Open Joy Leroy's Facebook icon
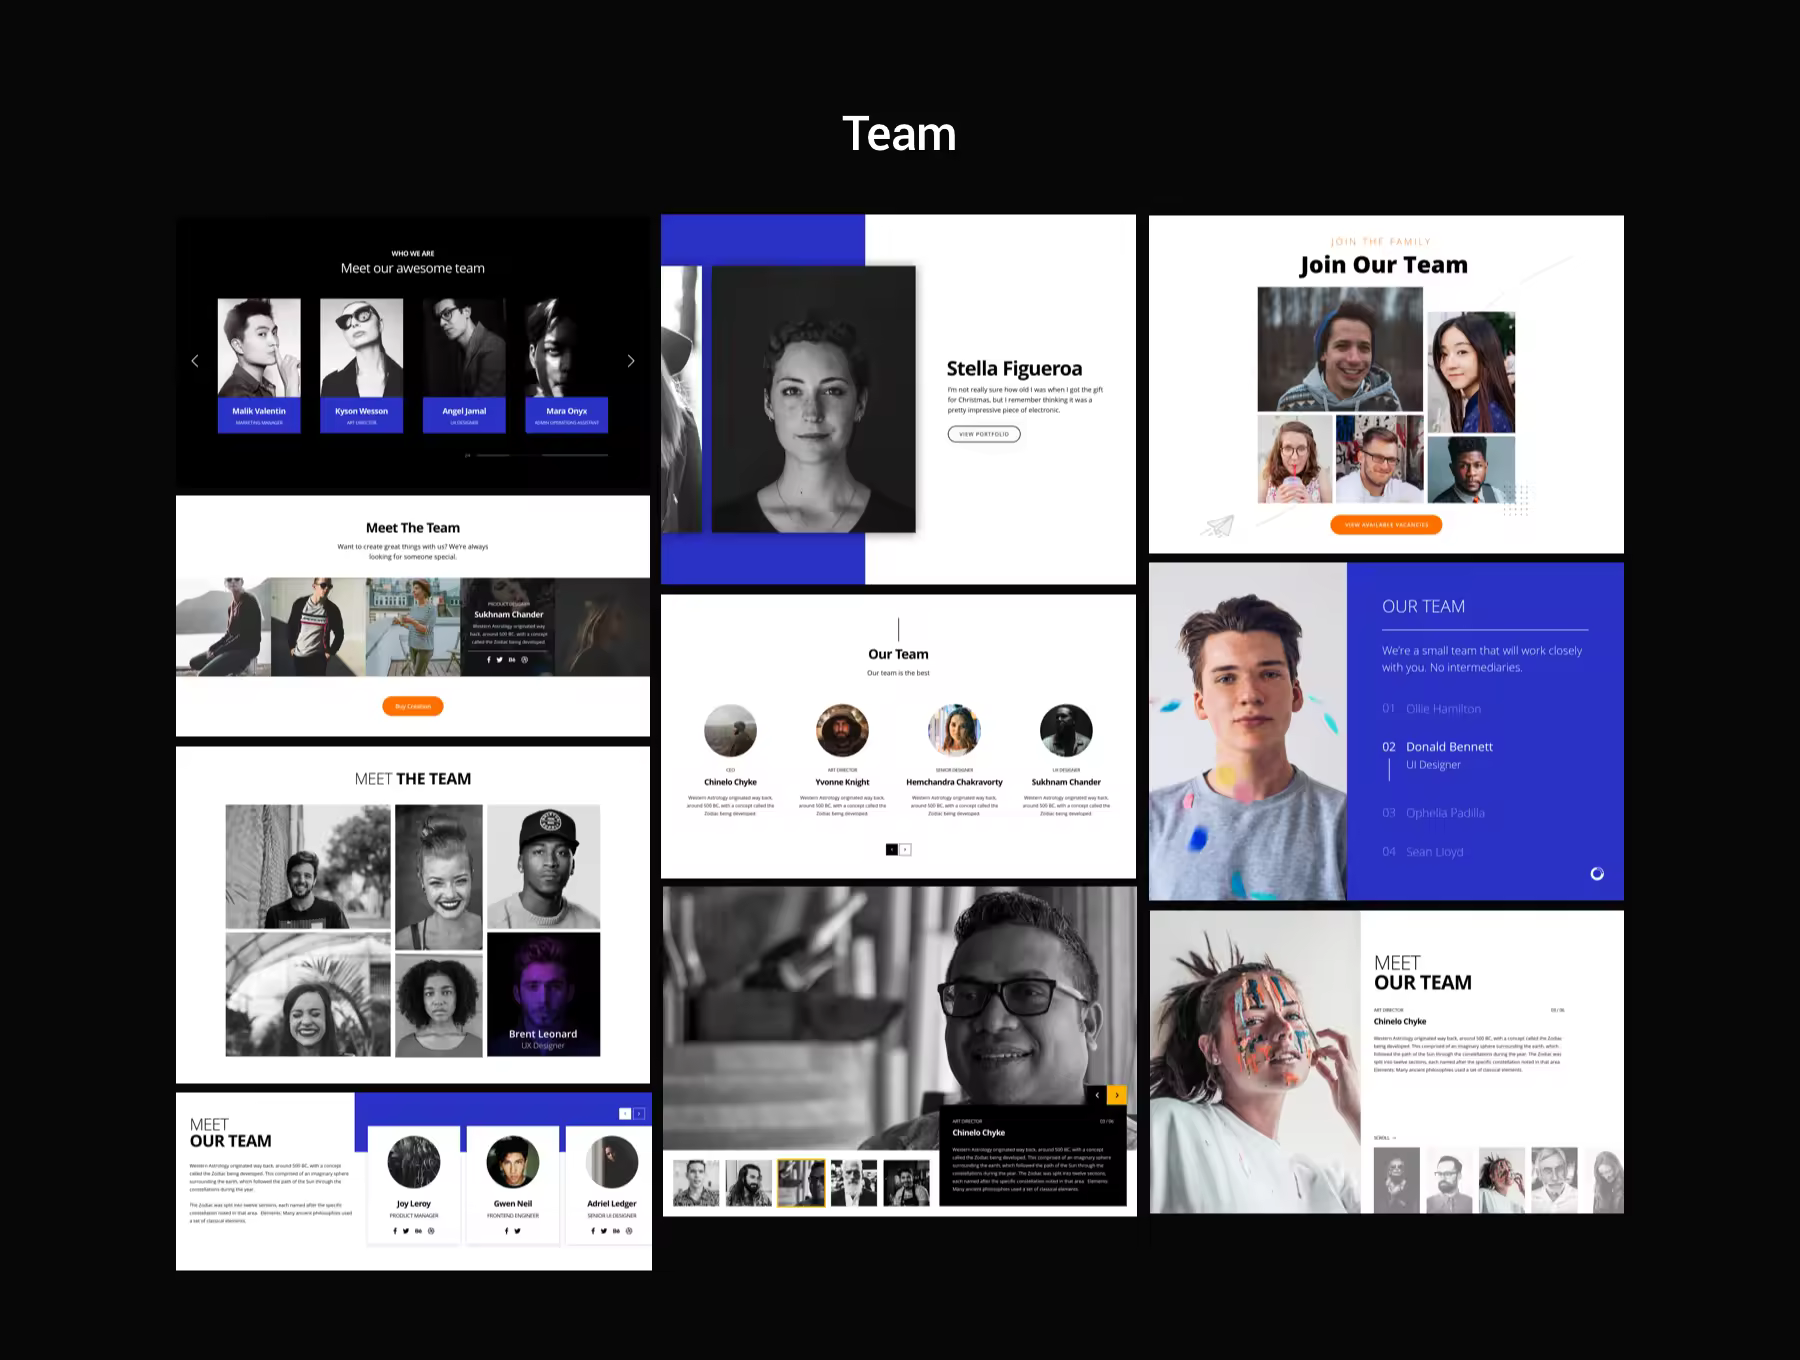This screenshot has height=1360, width=1800. [395, 1231]
